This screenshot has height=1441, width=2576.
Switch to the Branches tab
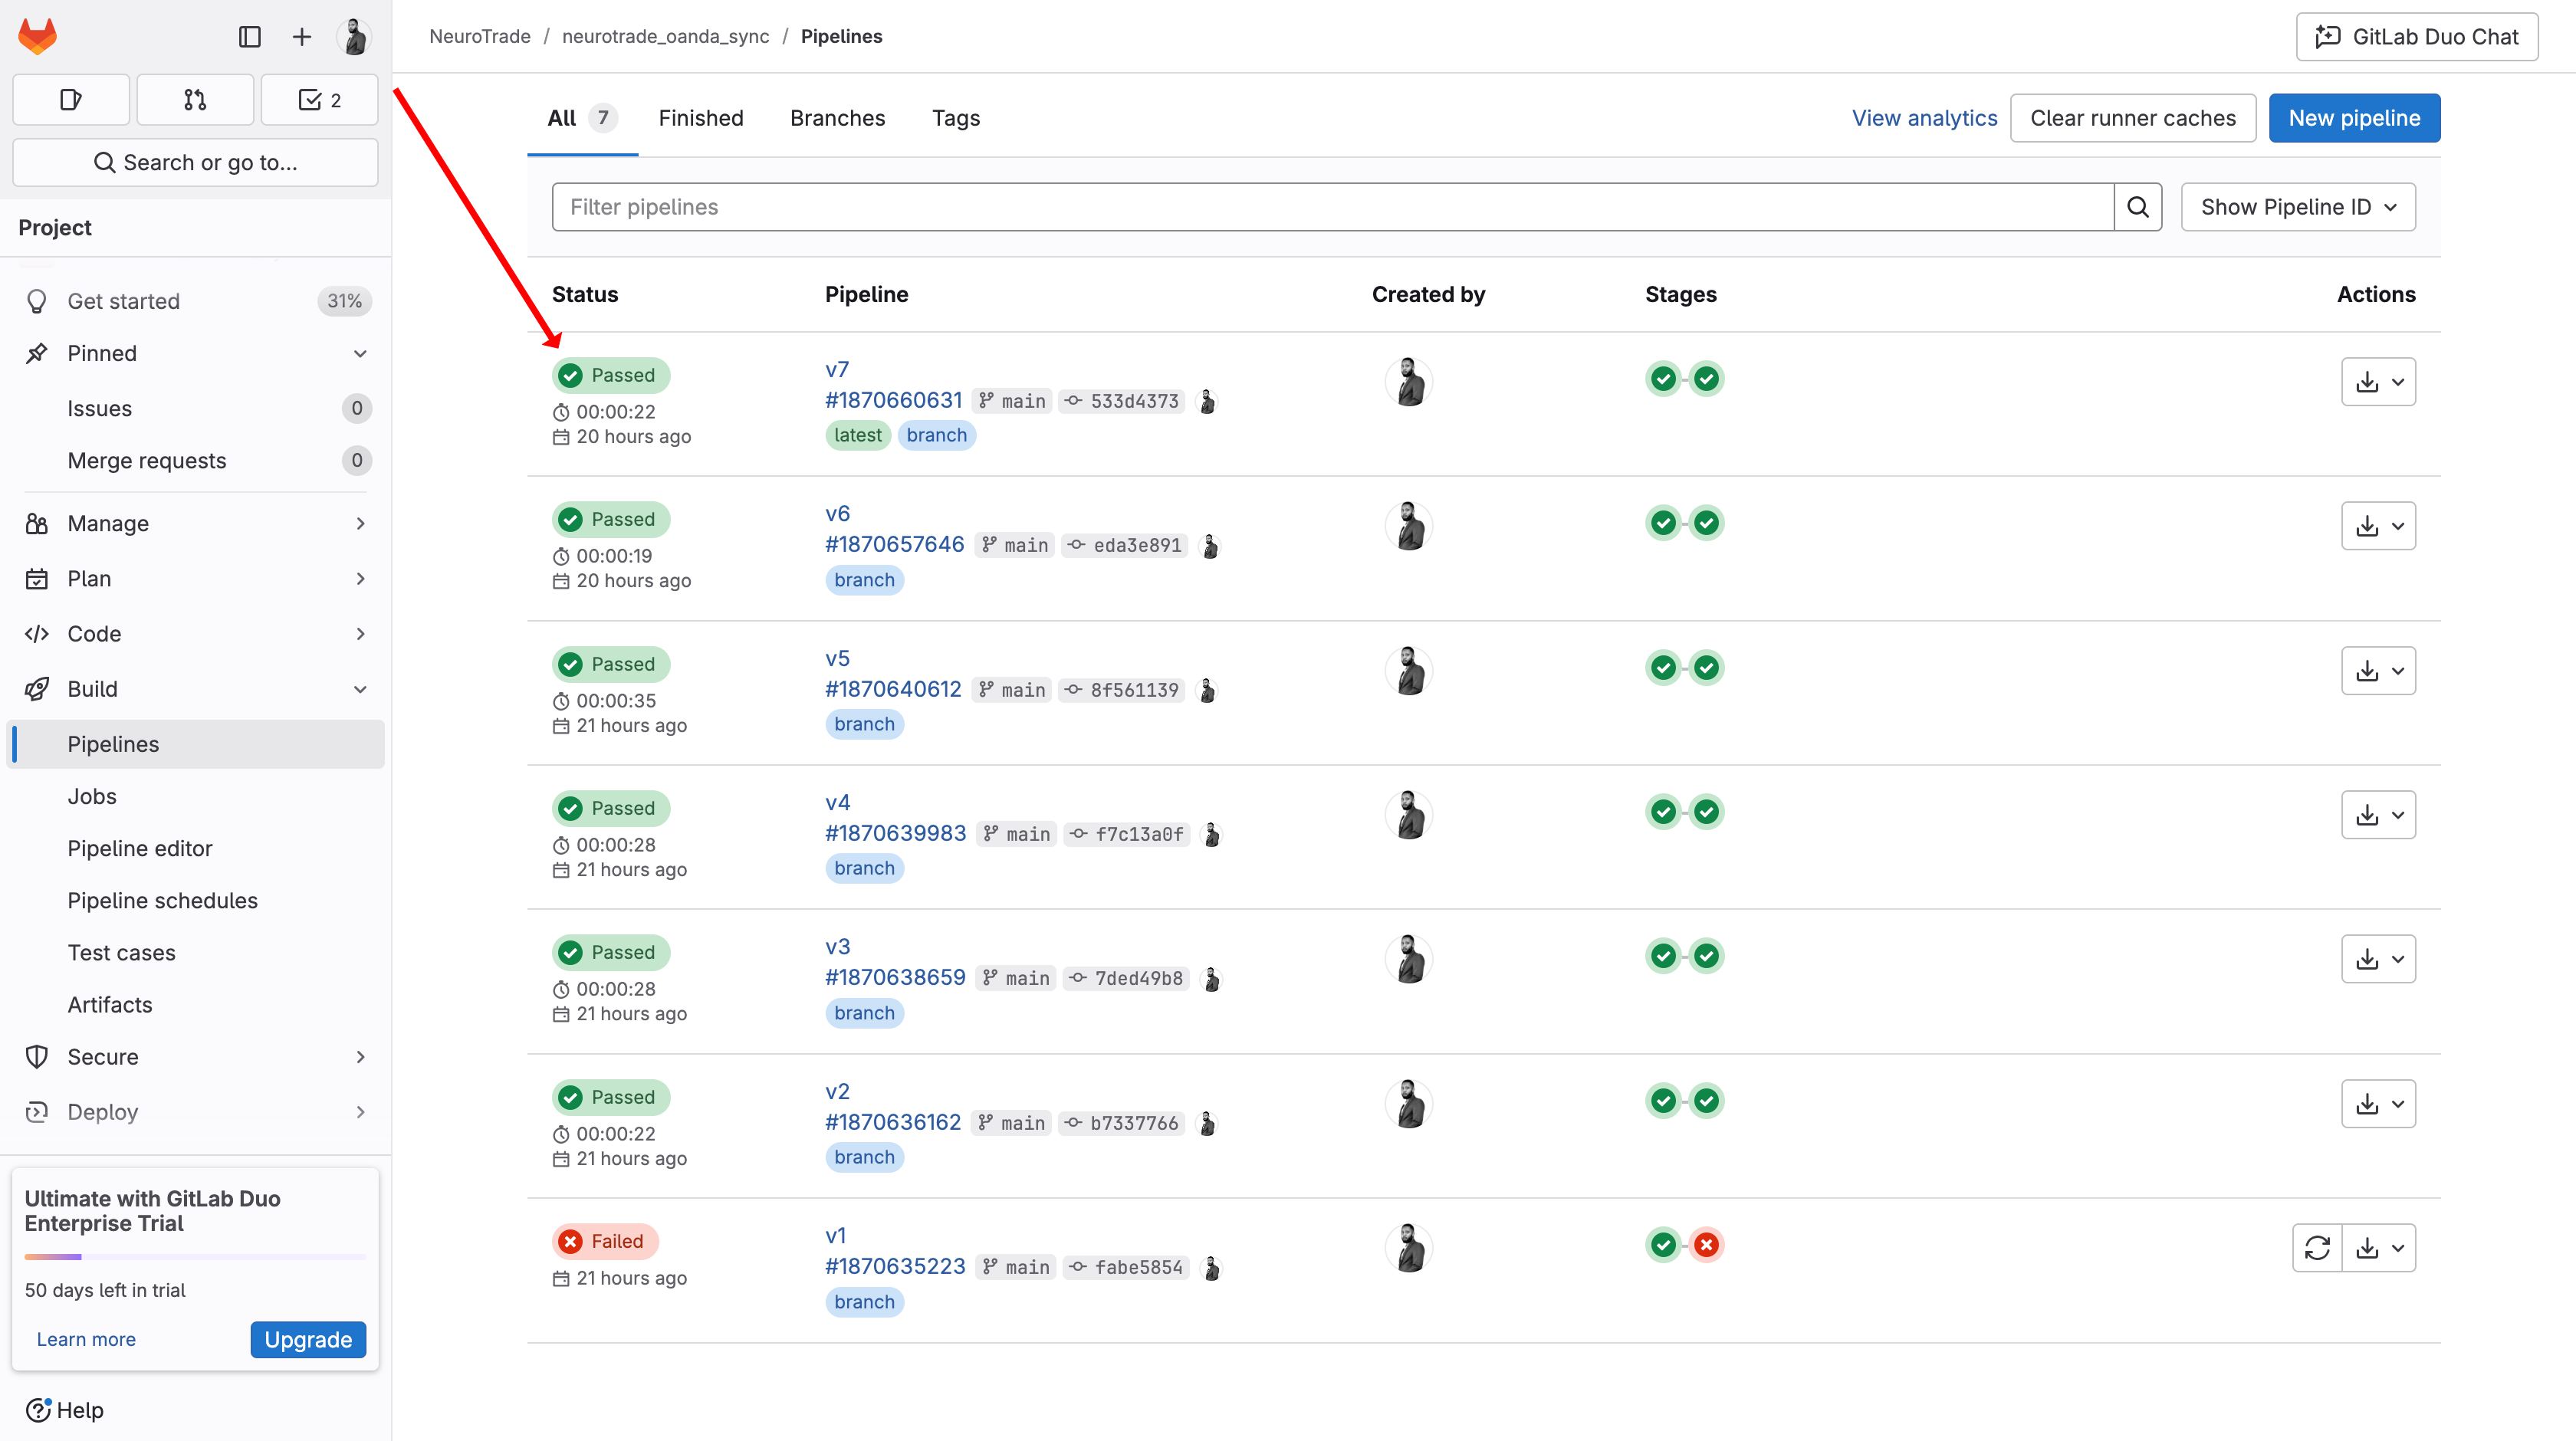tap(837, 118)
